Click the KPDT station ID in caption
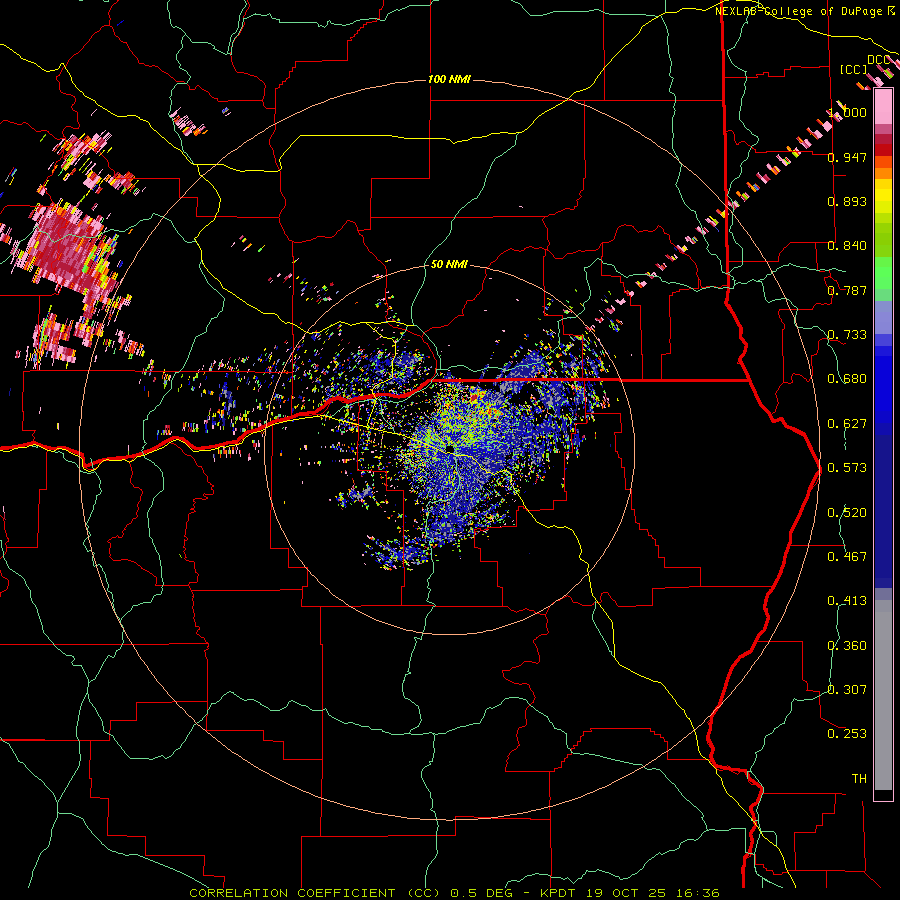 (x=560, y=893)
